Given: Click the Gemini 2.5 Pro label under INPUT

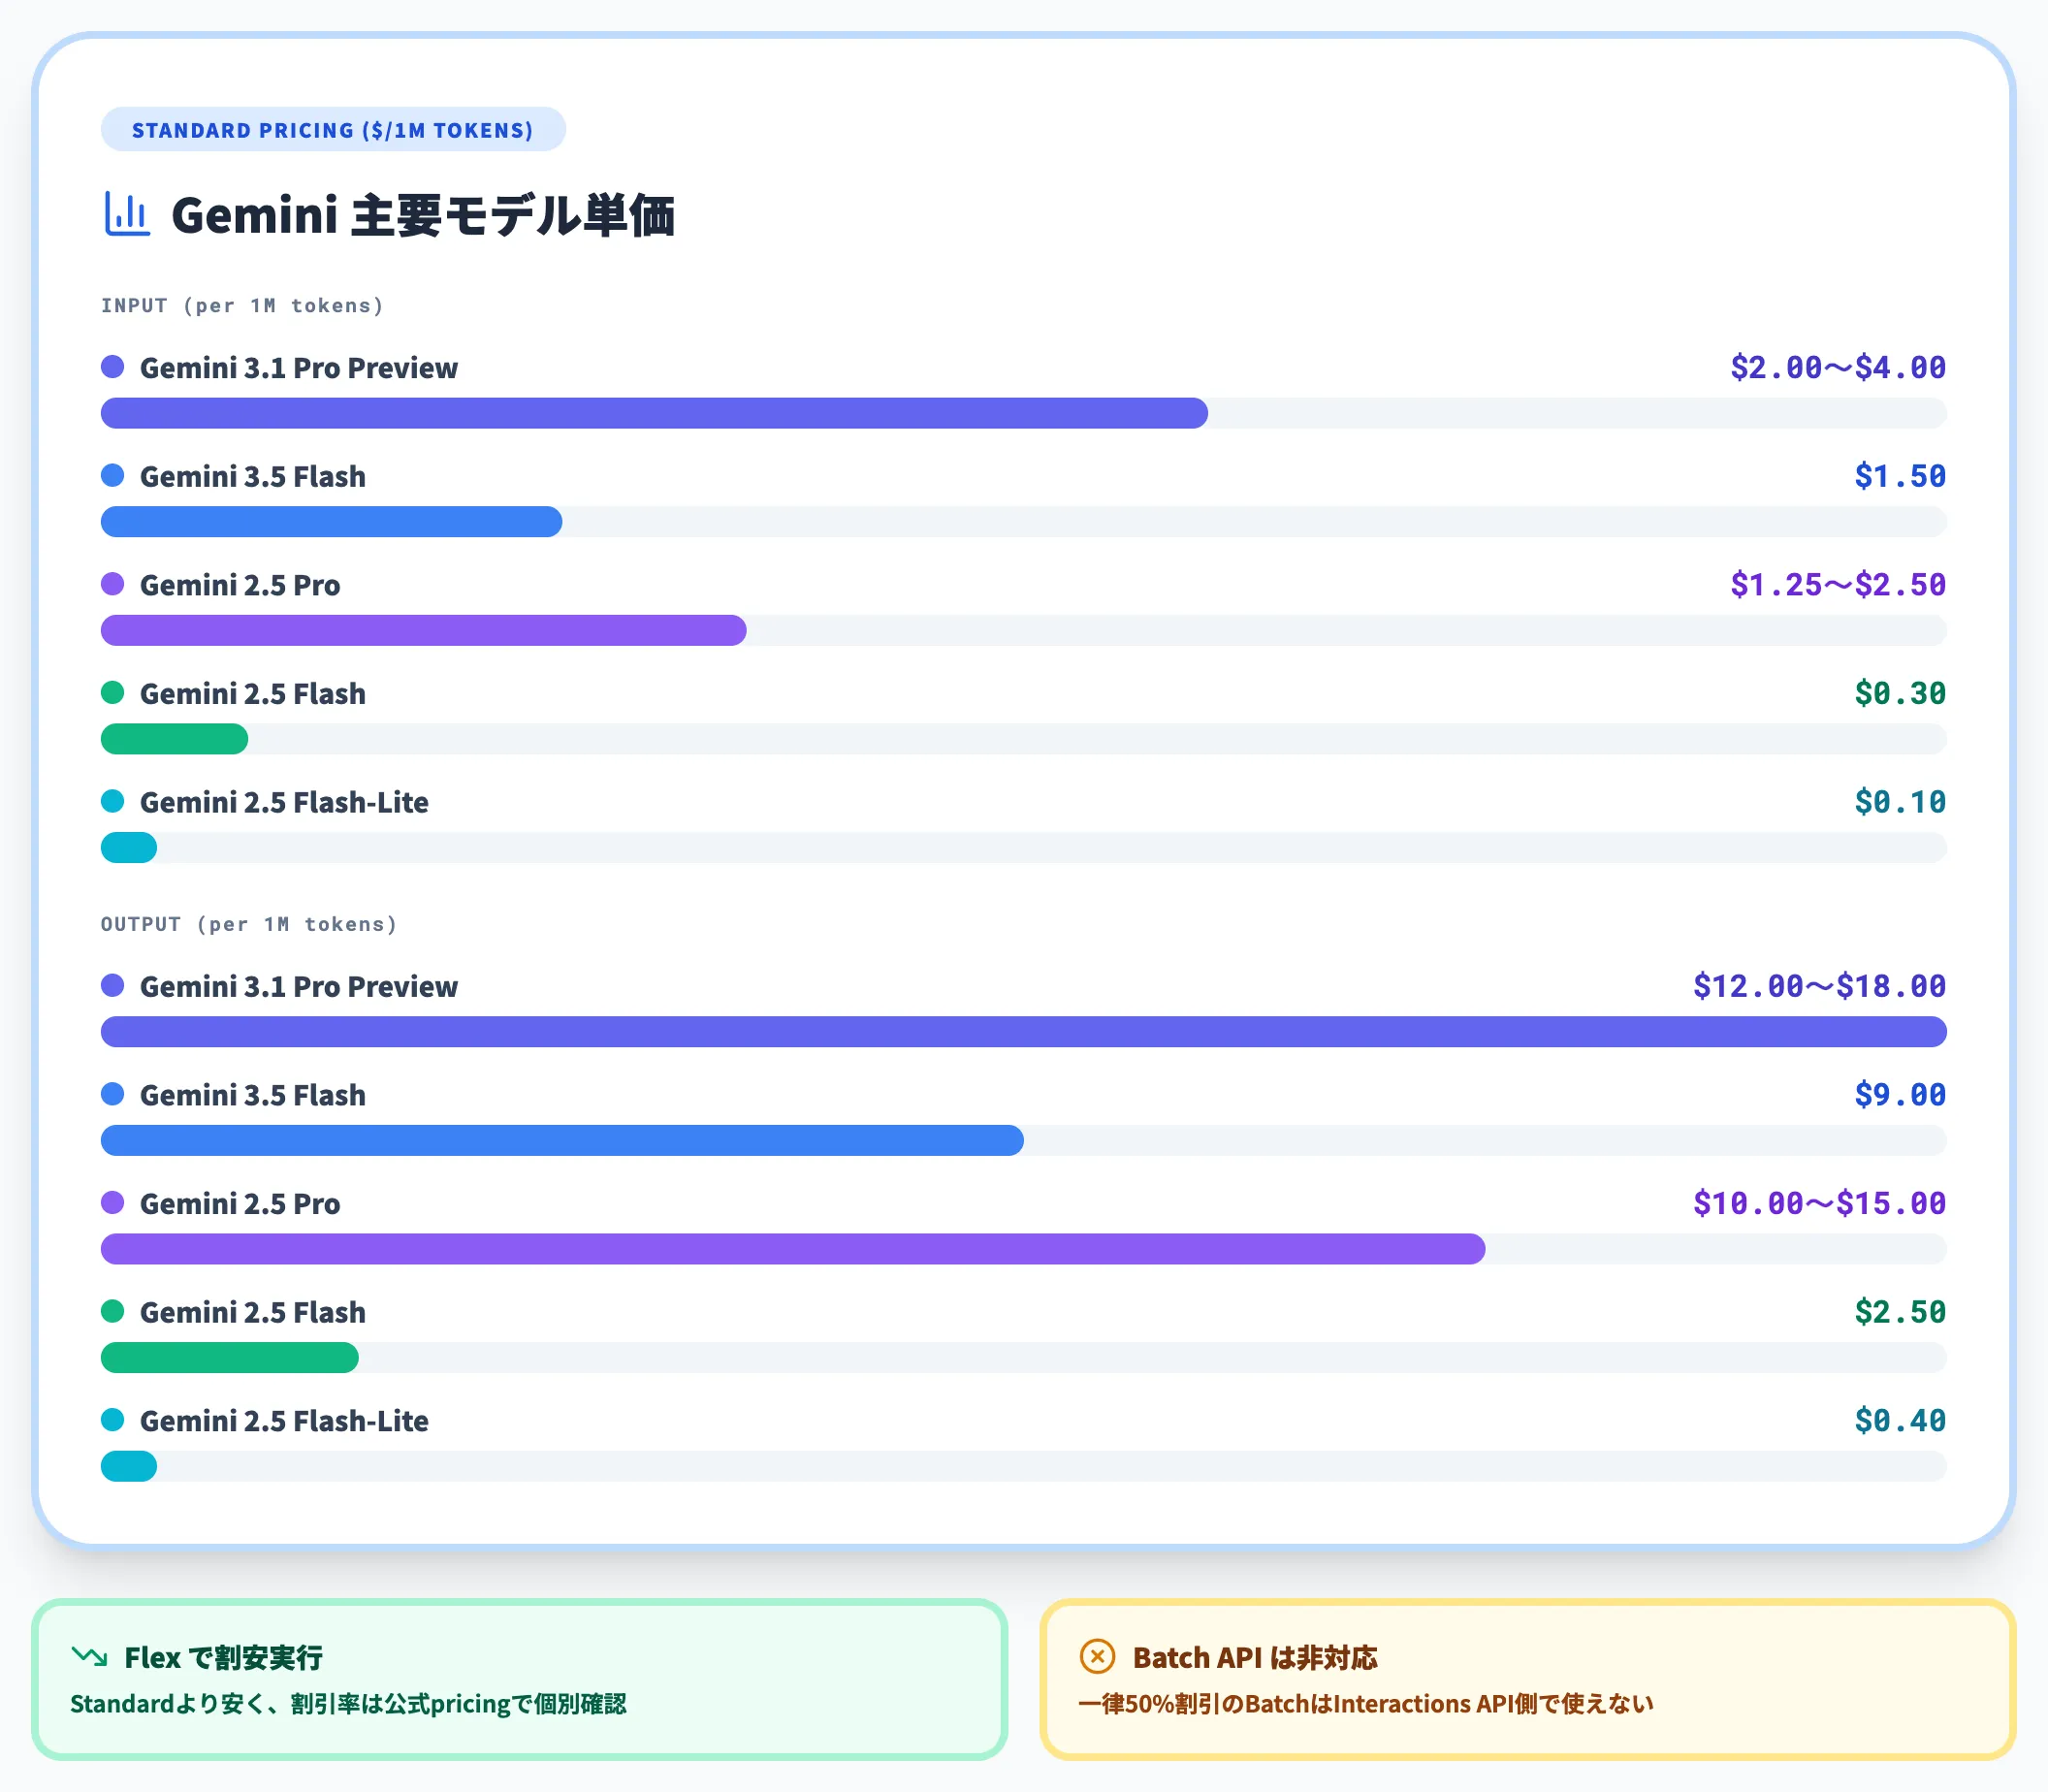Looking at the screenshot, I should (x=240, y=585).
